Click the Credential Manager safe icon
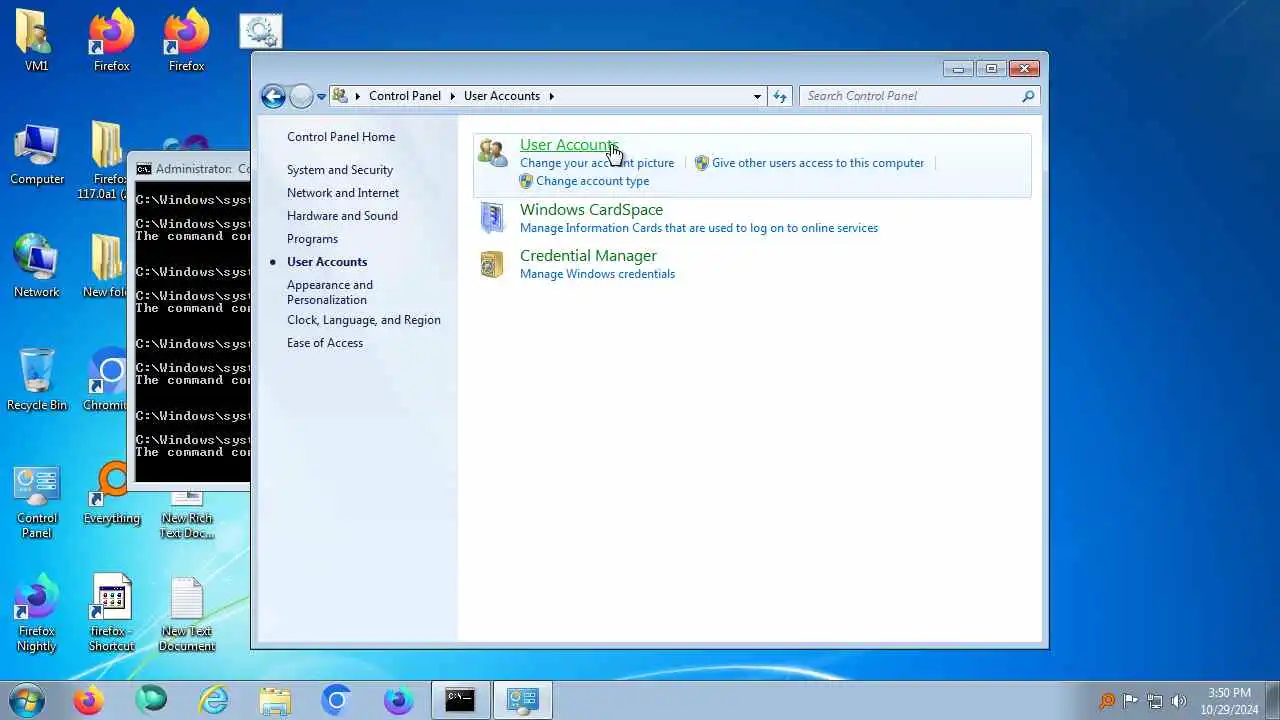The height and width of the screenshot is (720, 1280). tap(492, 264)
